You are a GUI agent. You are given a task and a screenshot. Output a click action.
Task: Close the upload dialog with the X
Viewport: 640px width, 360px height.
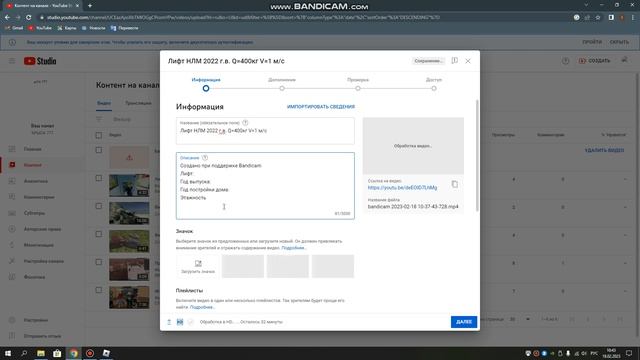coord(468,61)
